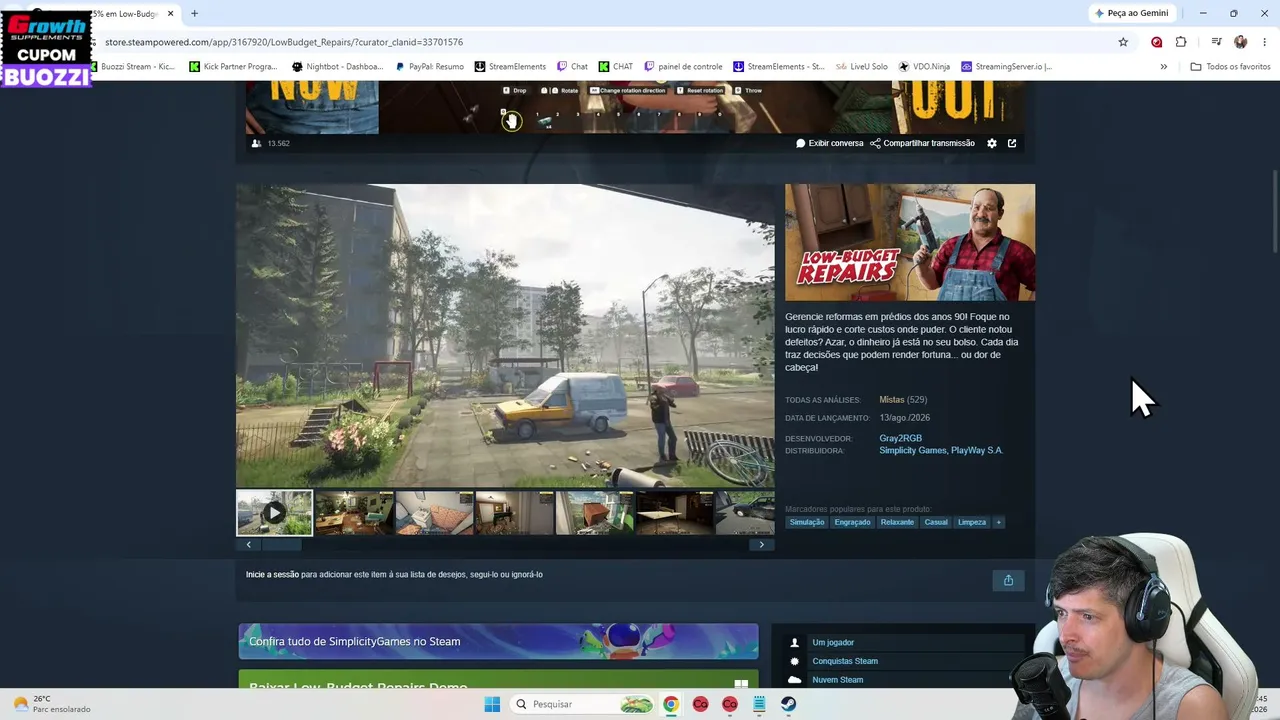The height and width of the screenshot is (720, 1280).
Task: Select the fourth media strip thumbnail
Action: (514, 513)
